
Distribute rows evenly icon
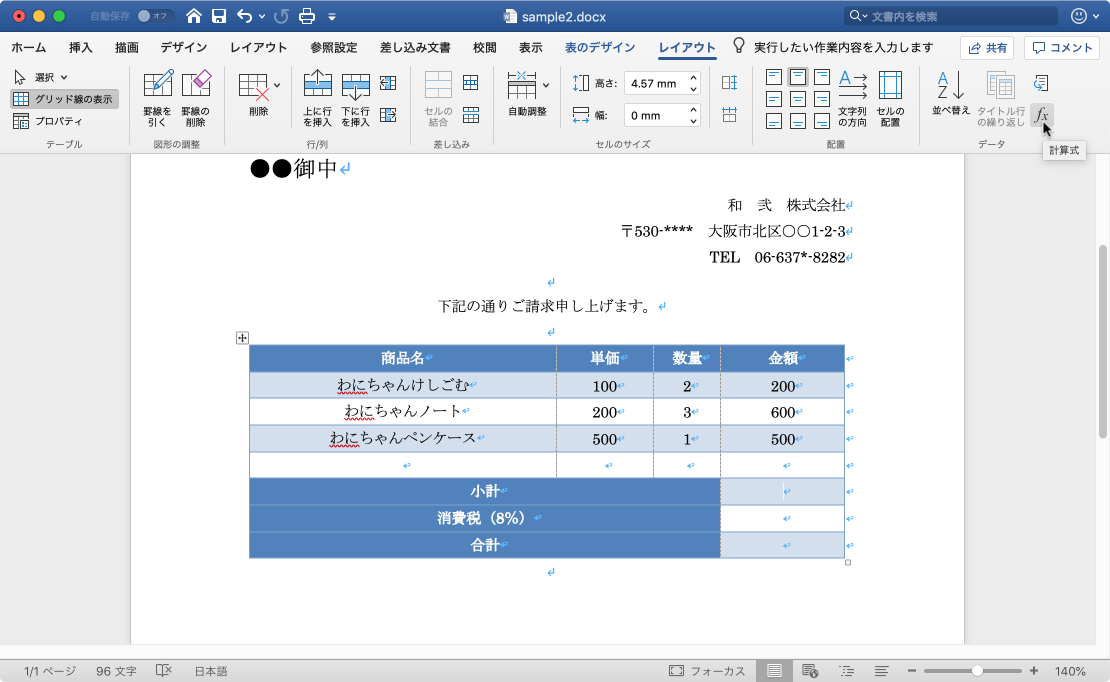click(729, 83)
